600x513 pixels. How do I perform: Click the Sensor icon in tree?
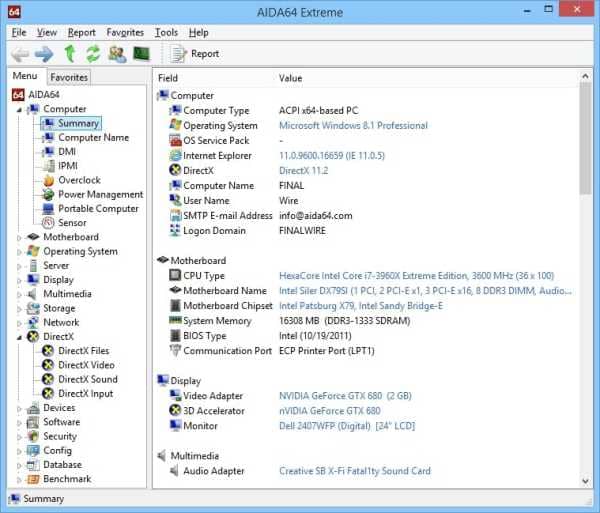pyautogui.click(x=48, y=223)
